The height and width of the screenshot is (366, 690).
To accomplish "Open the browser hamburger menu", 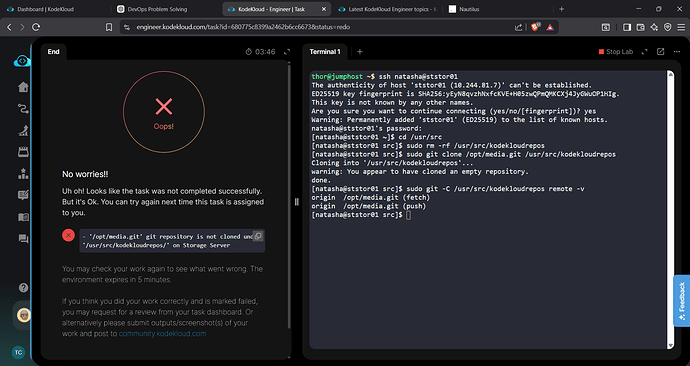I will [681, 27].
